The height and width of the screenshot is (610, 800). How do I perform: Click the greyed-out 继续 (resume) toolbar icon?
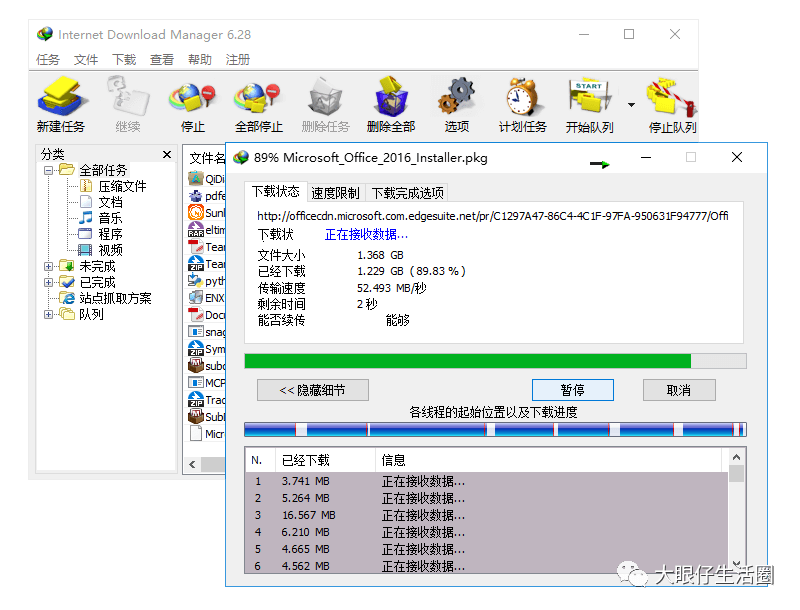[x=128, y=105]
